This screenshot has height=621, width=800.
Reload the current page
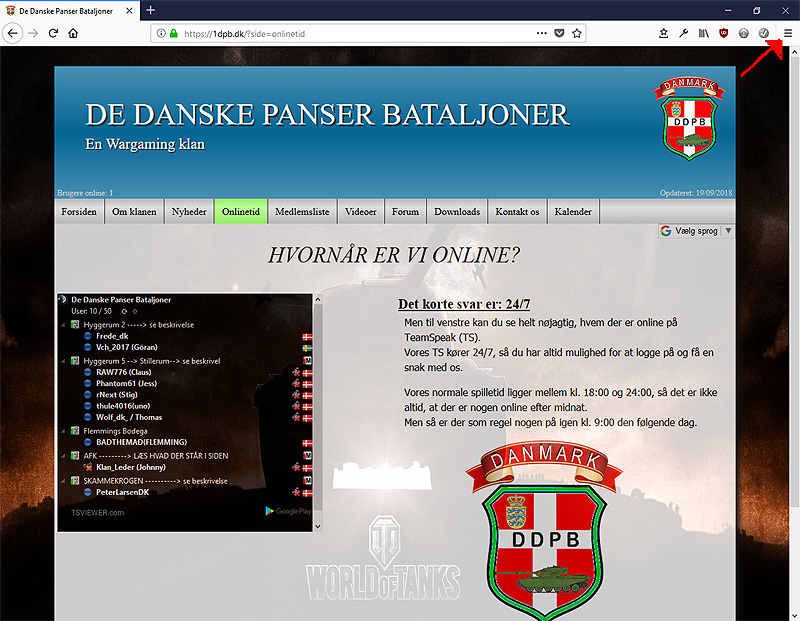click(x=53, y=33)
